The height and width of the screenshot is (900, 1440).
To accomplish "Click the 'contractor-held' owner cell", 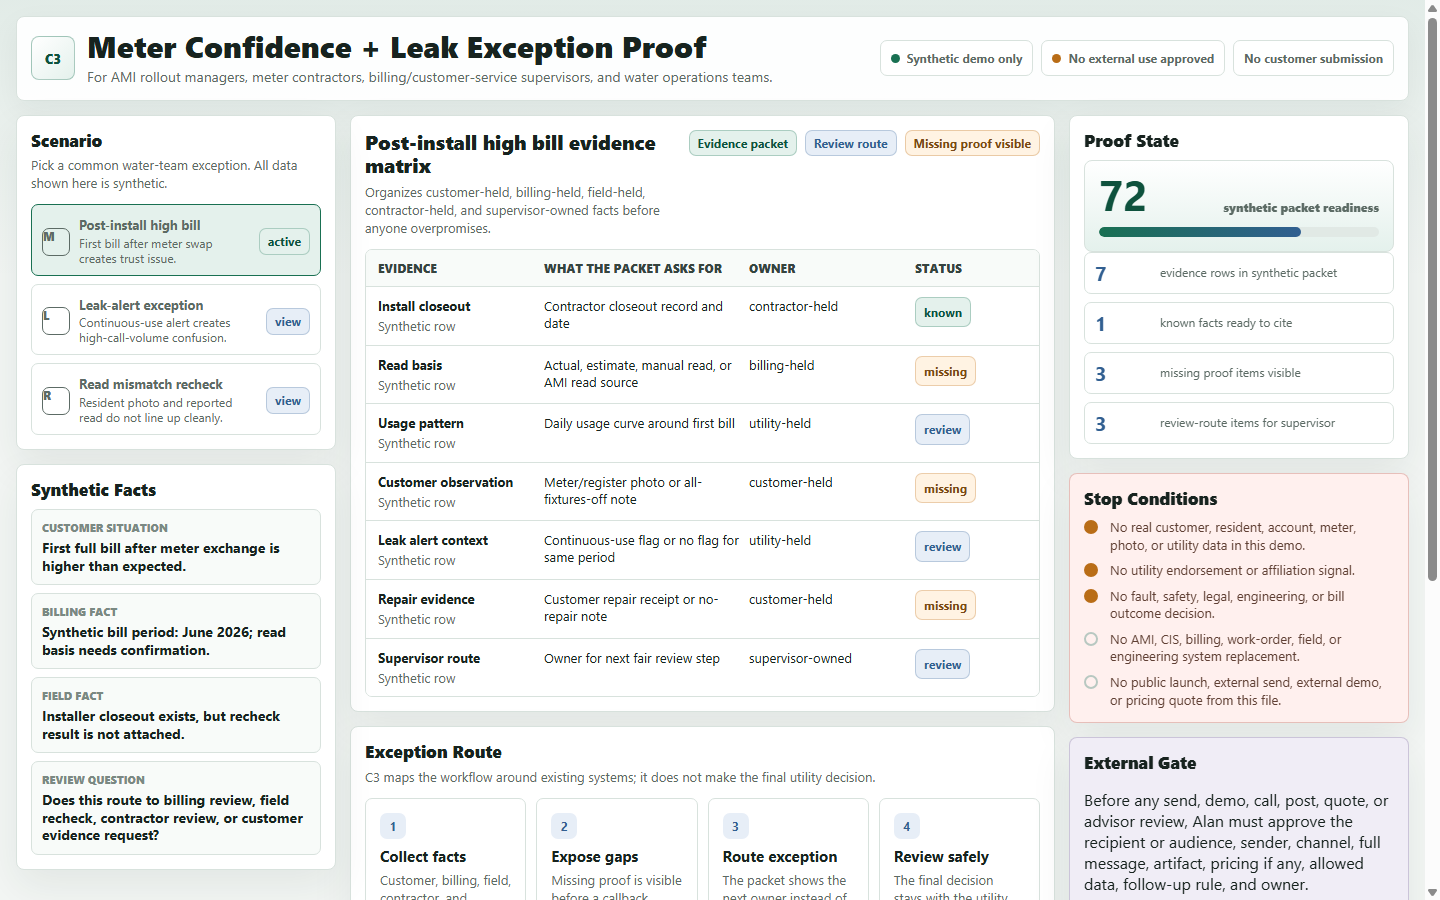I will 793,307.
